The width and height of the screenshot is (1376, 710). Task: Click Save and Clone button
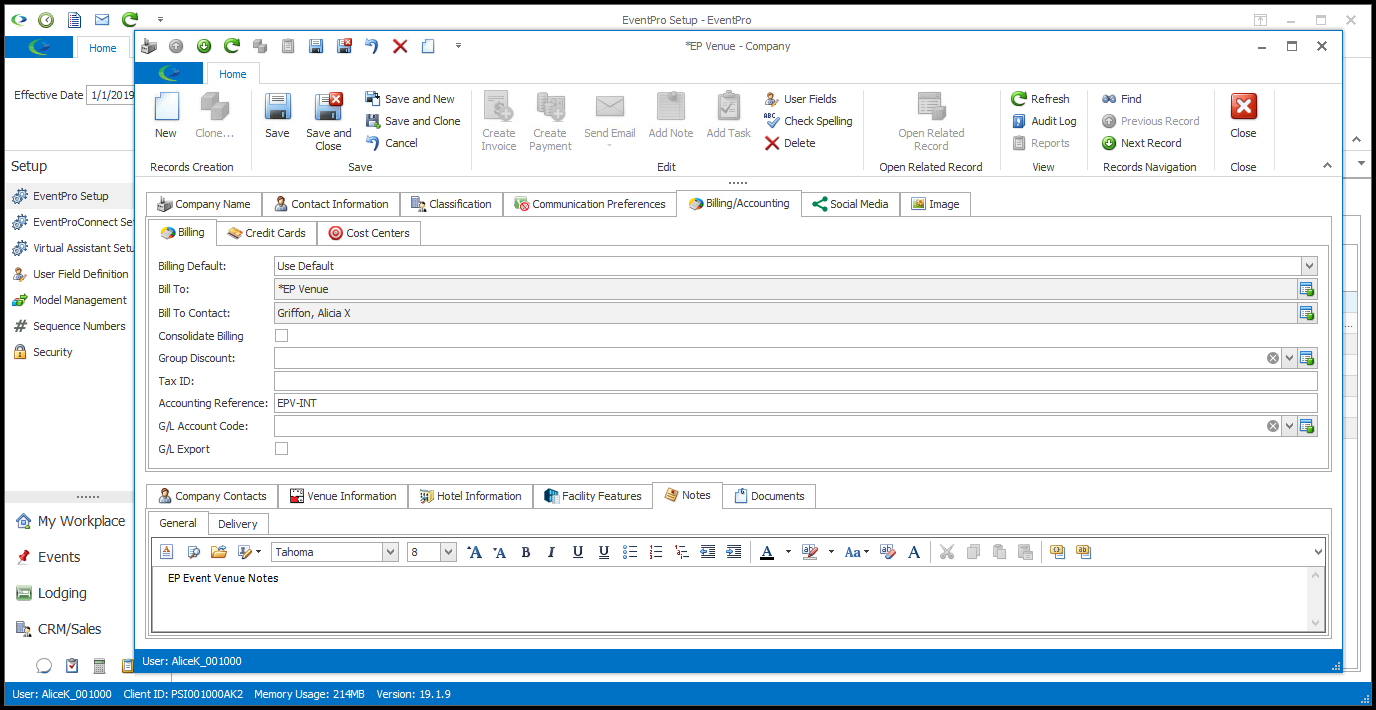[x=413, y=121]
